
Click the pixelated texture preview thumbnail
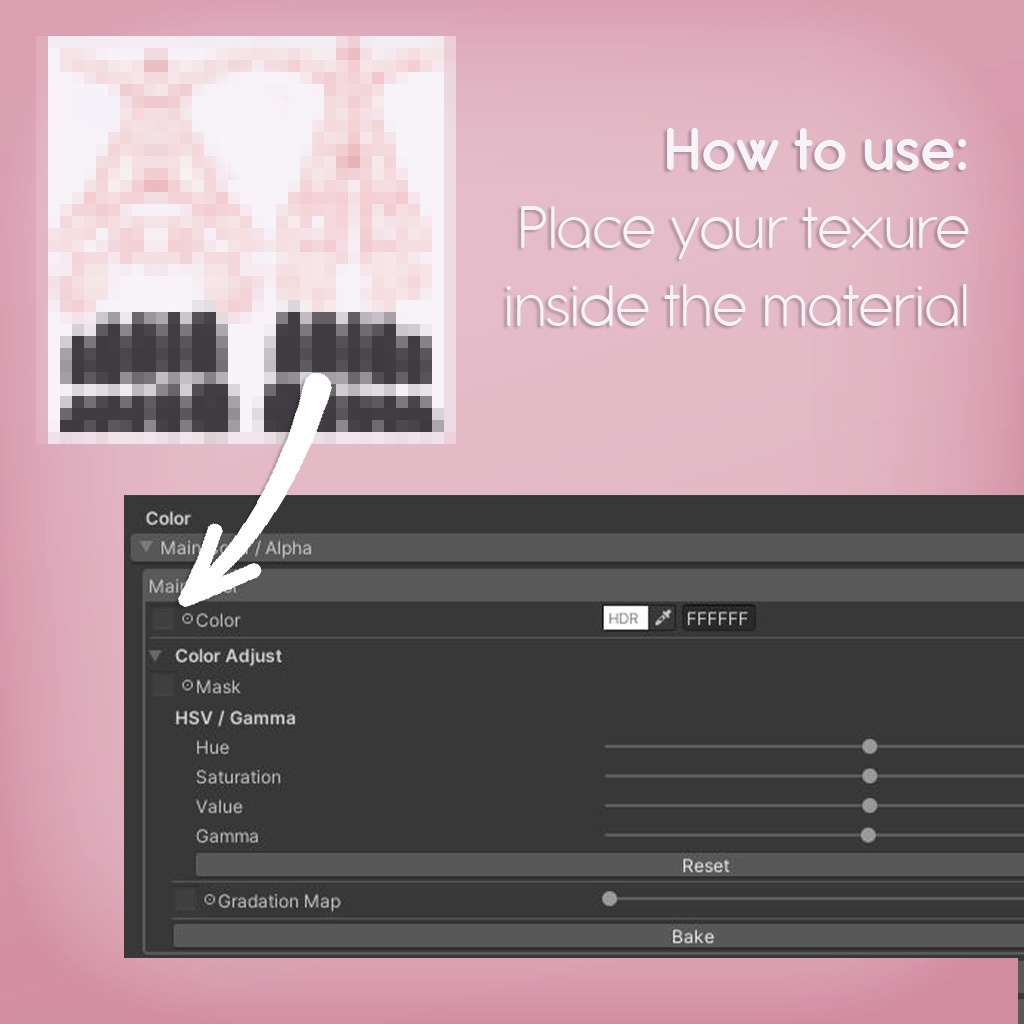(x=246, y=239)
